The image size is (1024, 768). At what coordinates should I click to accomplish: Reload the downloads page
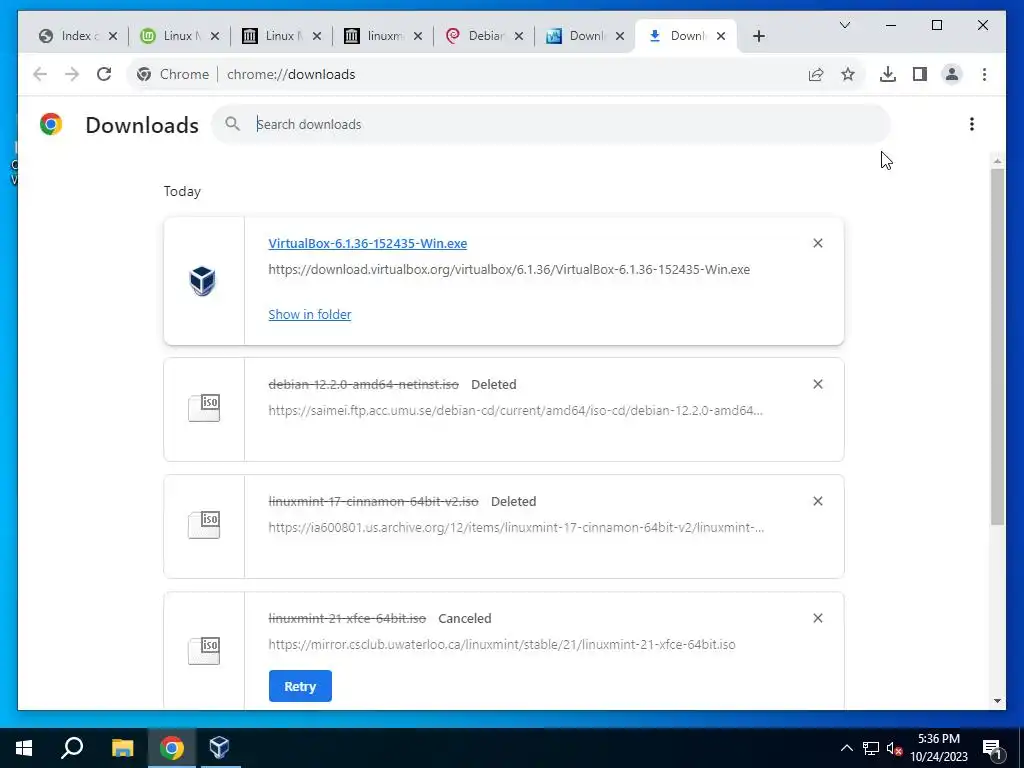coord(104,74)
